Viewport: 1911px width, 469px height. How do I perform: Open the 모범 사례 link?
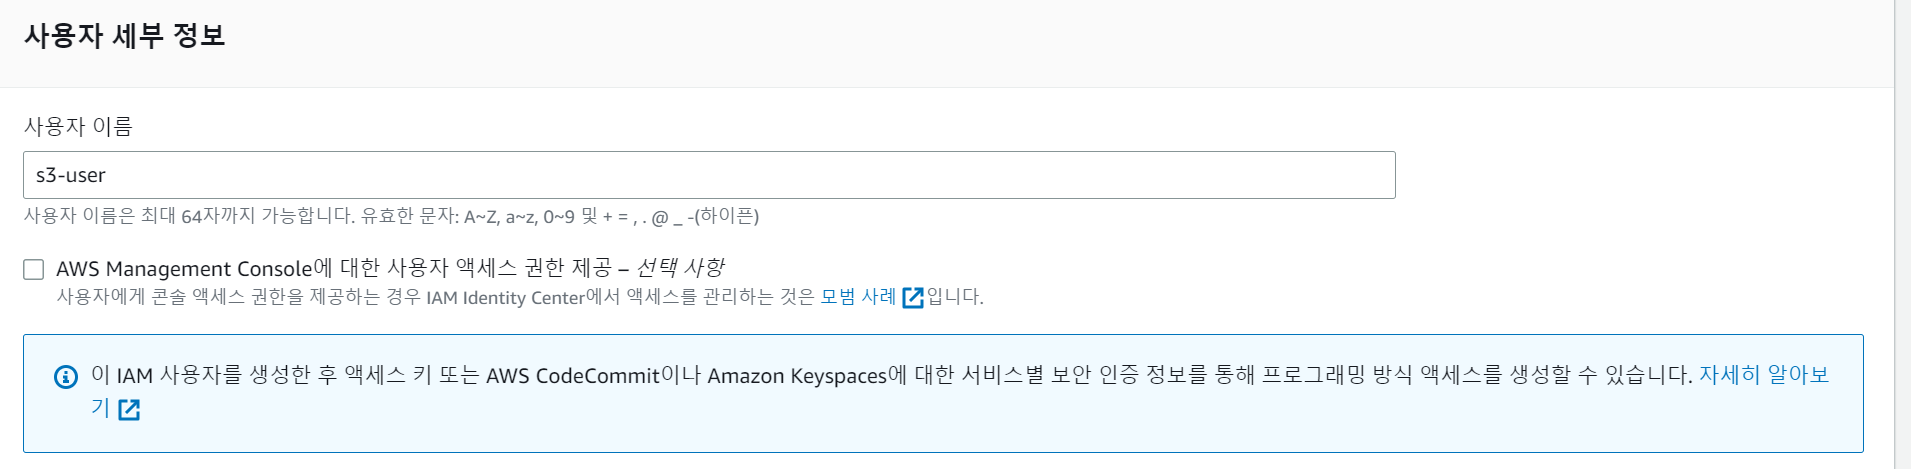click(x=858, y=297)
